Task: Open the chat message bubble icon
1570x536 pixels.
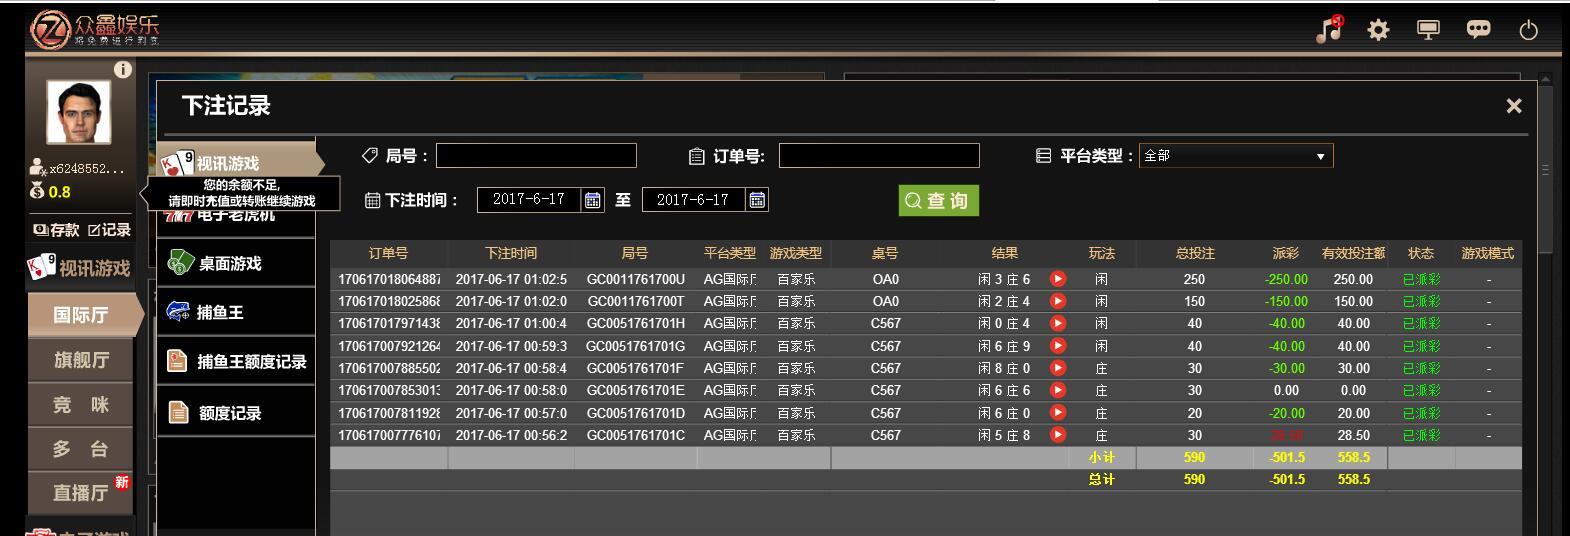Action: point(1479,30)
